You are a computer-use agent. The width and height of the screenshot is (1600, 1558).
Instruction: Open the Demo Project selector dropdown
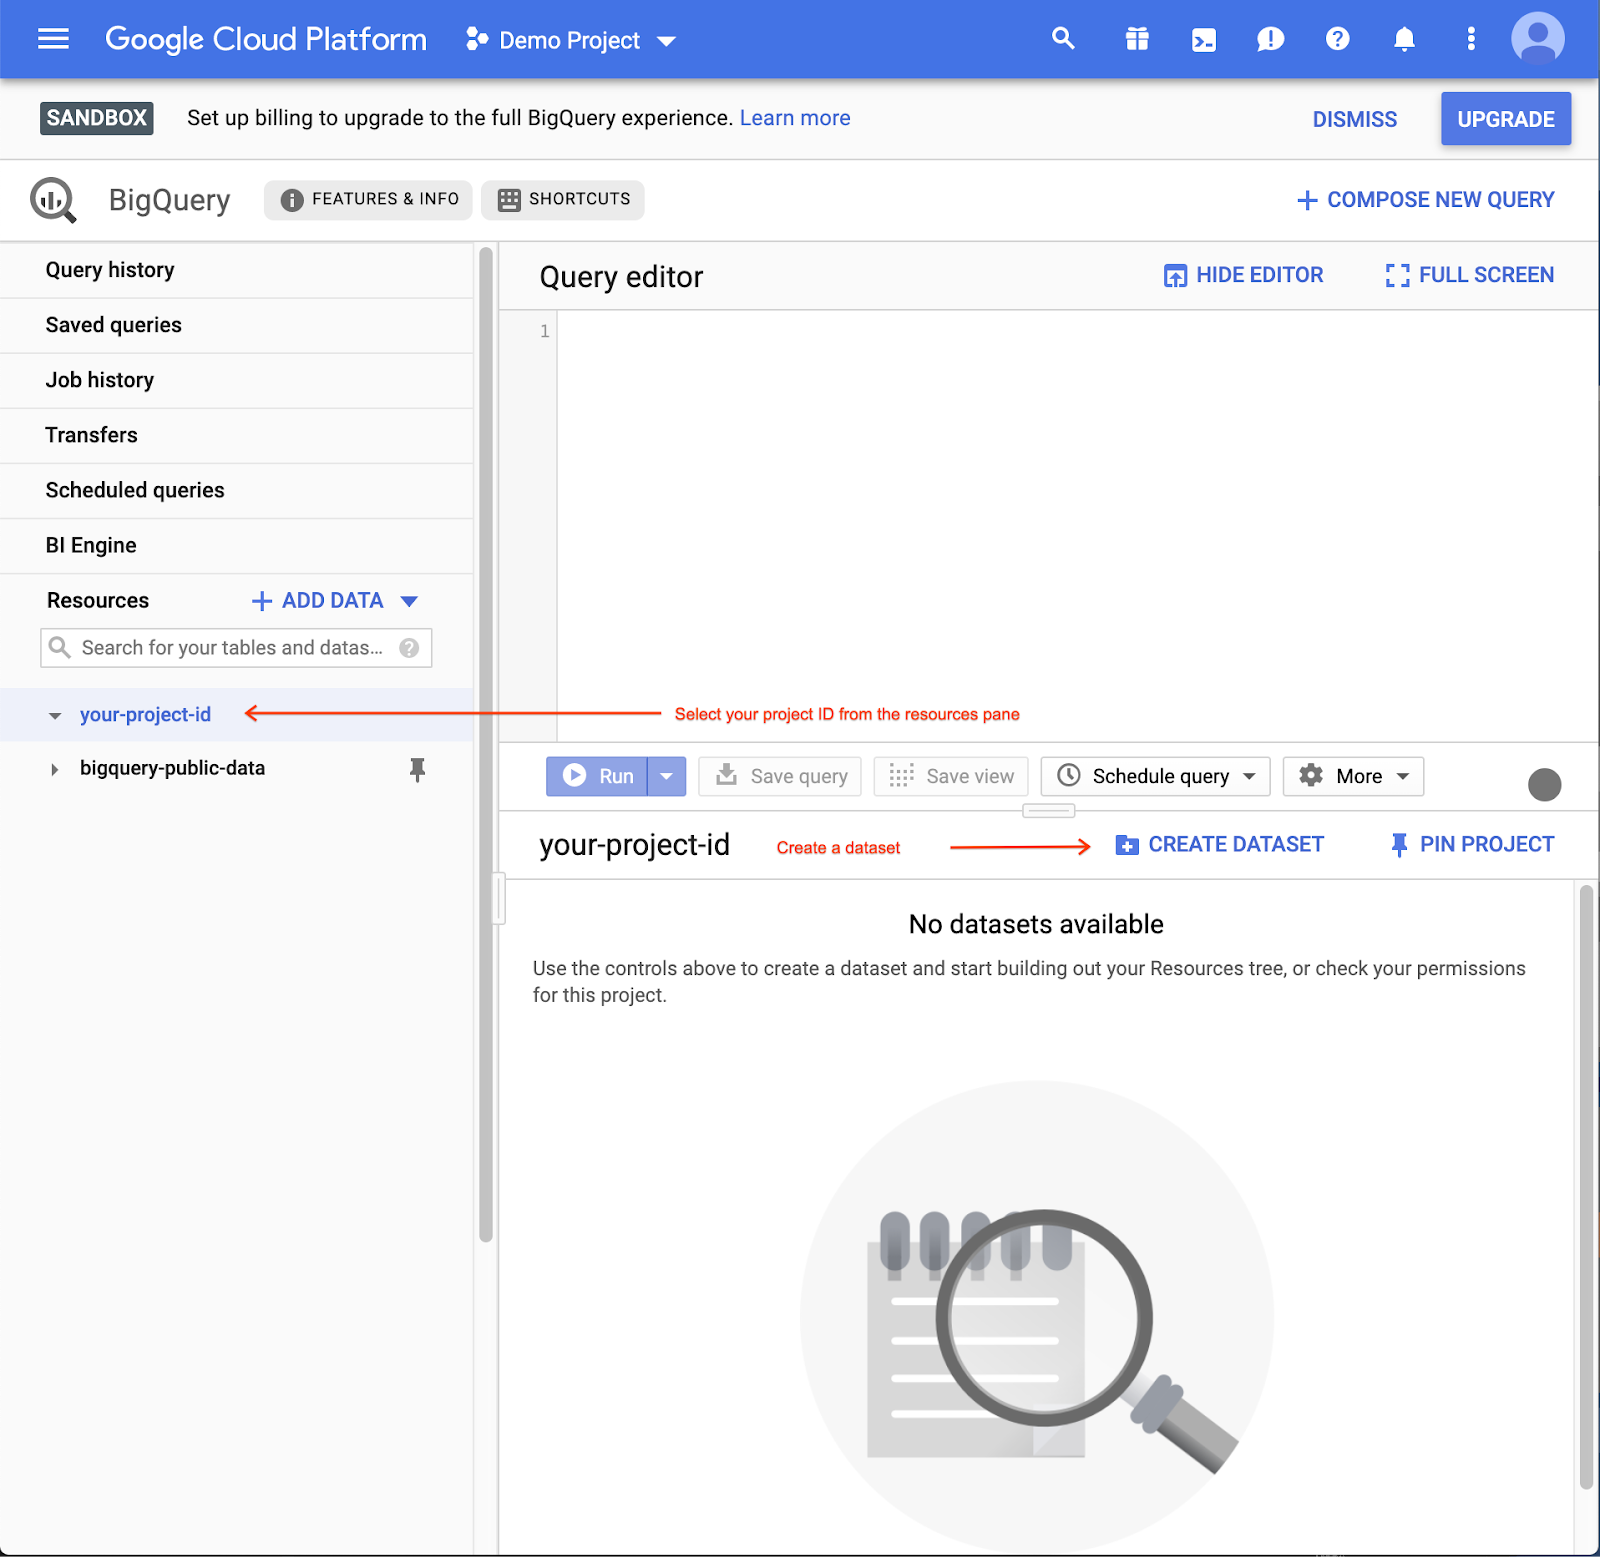[569, 40]
